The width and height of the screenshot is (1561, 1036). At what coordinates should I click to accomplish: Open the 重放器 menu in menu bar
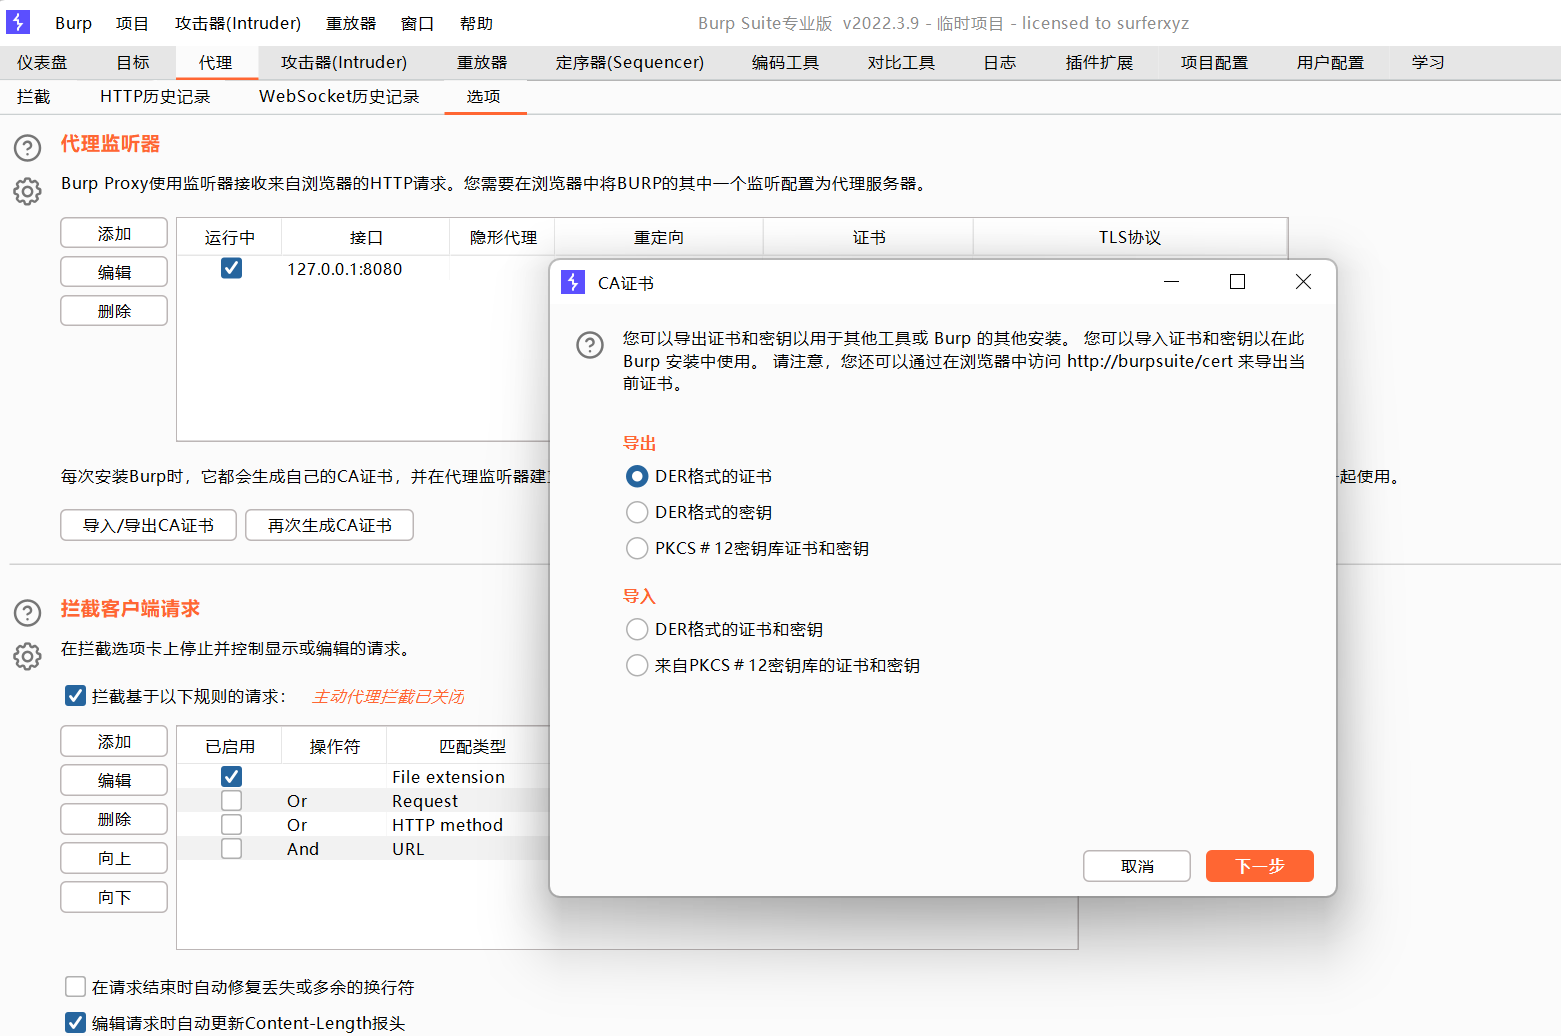pyautogui.click(x=351, y=23)
